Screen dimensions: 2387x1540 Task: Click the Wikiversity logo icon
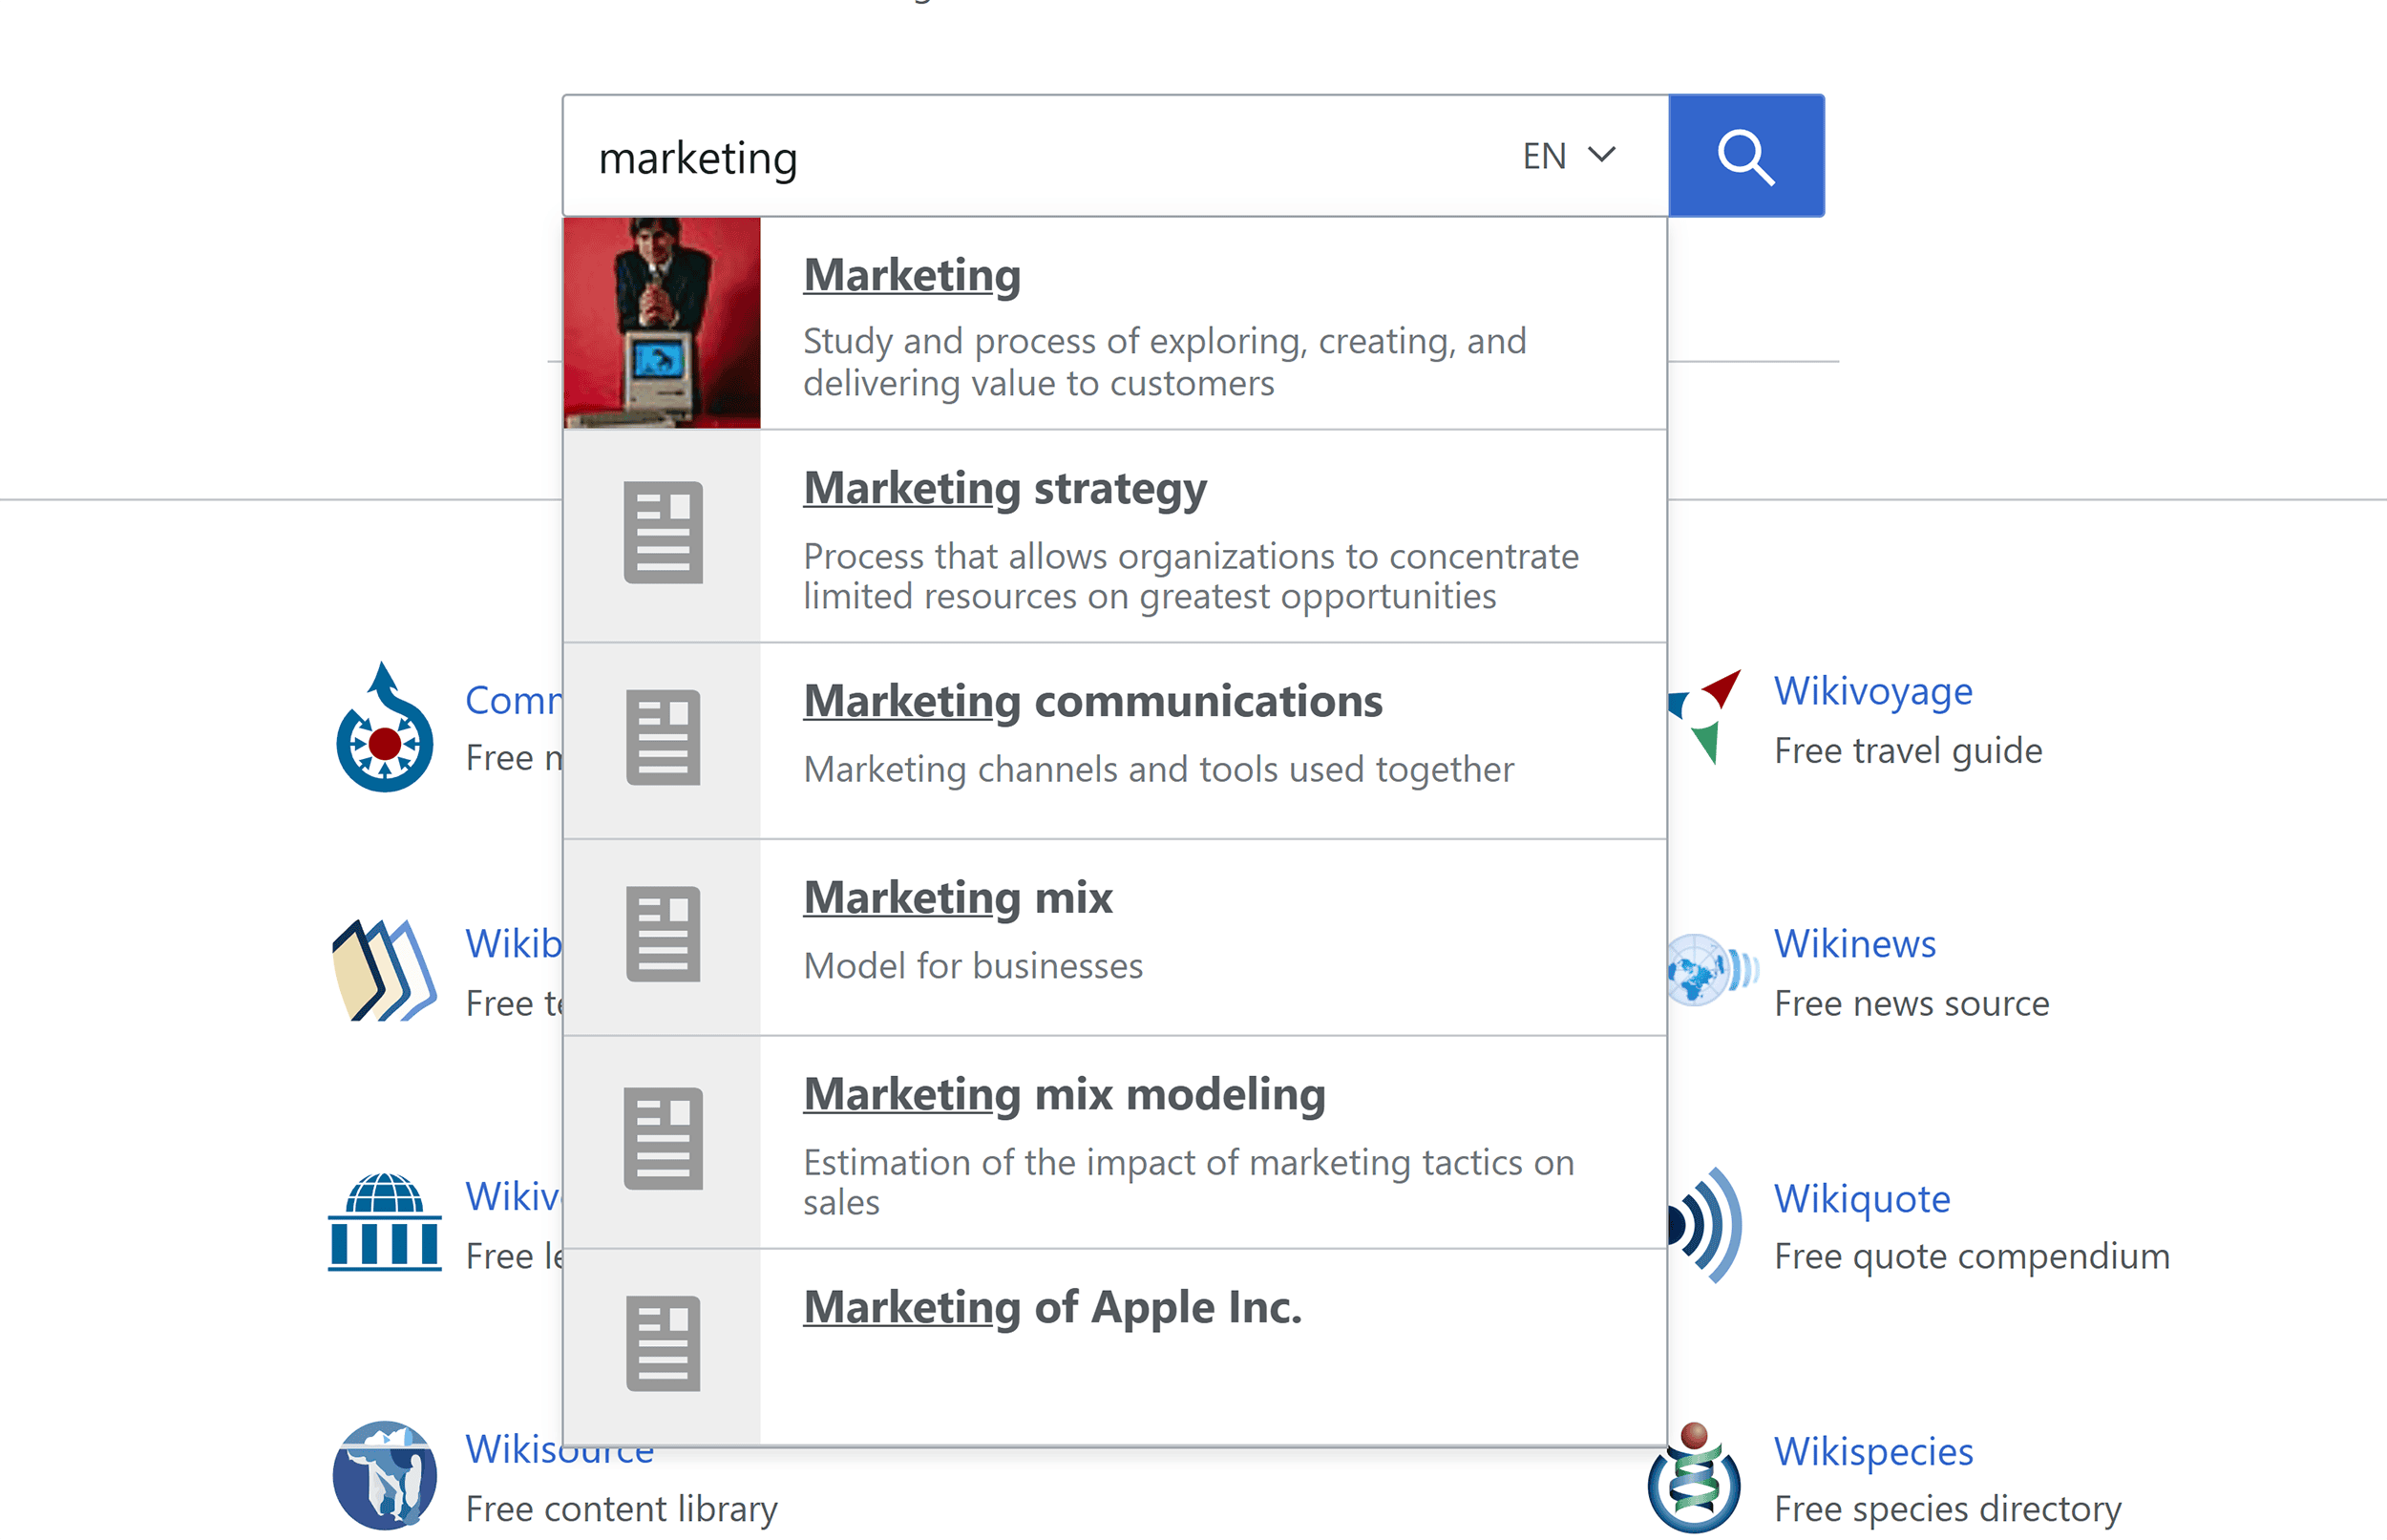[x=384, y=1221]
